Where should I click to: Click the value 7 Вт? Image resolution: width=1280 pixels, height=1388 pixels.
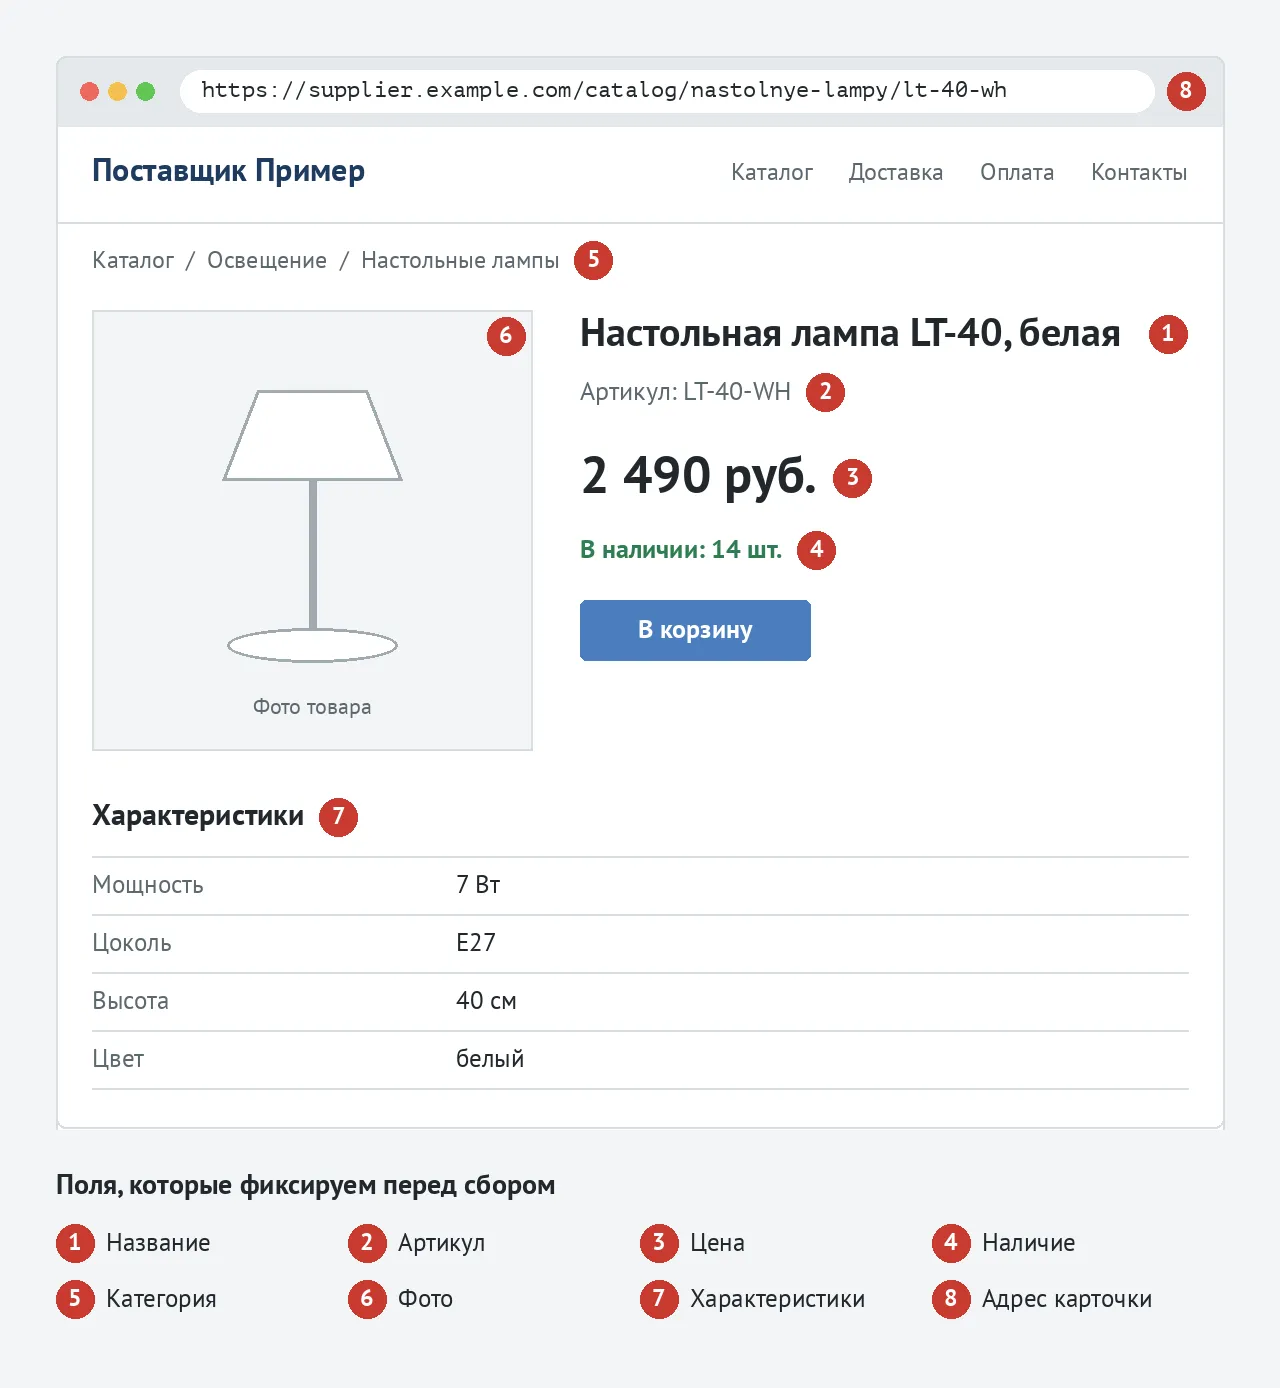pyautogui.click(x=478, y=885)
